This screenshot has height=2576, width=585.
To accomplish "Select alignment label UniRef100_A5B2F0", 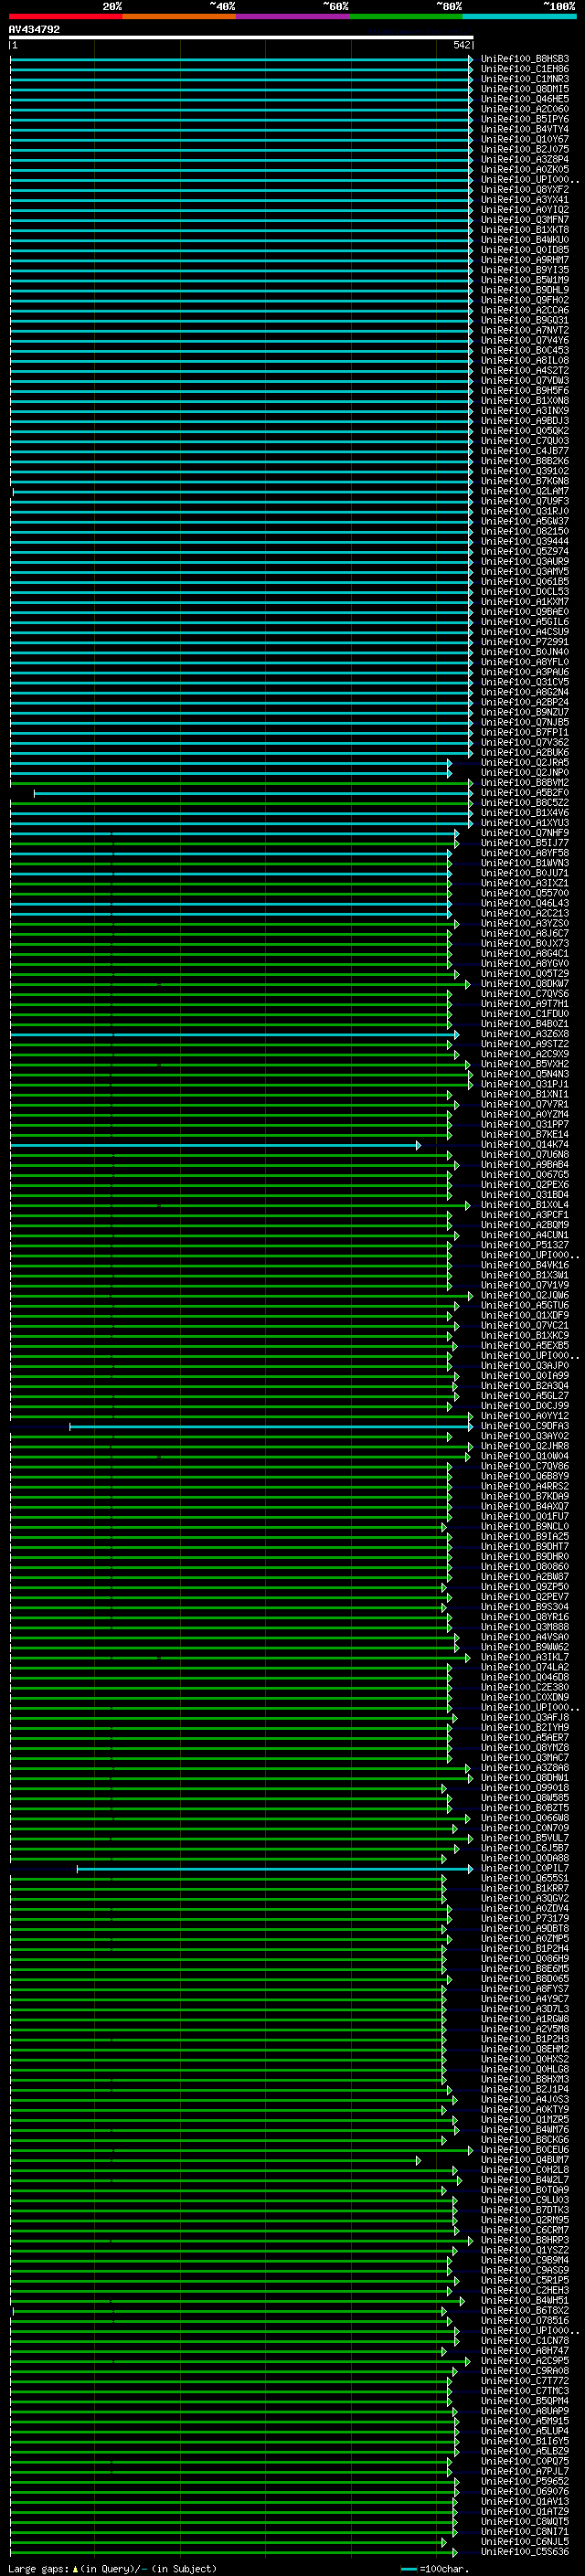I will pyautogui.click(x=525, y=793).
